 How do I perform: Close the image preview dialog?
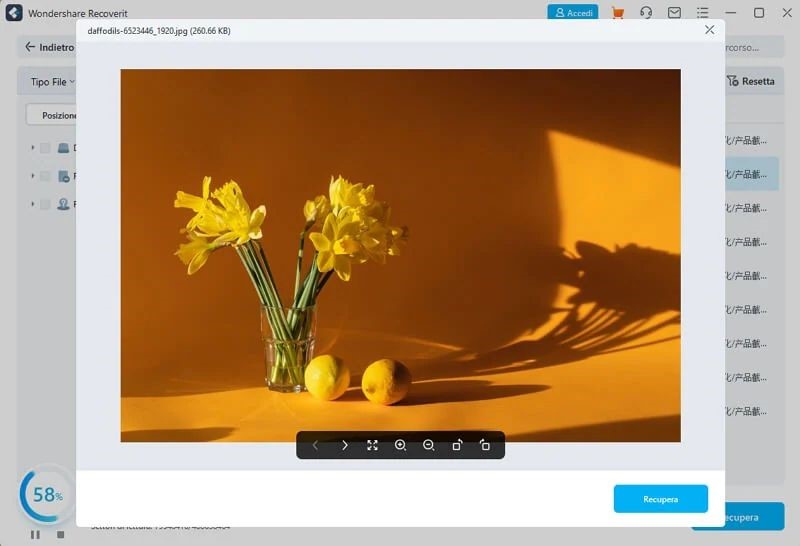709,30
